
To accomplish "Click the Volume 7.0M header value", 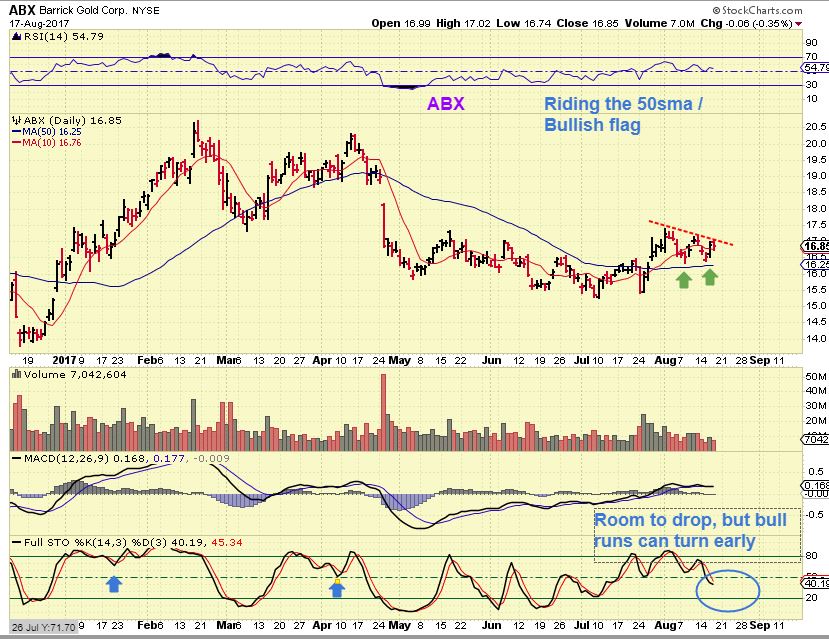I will [x=659, y=24].
